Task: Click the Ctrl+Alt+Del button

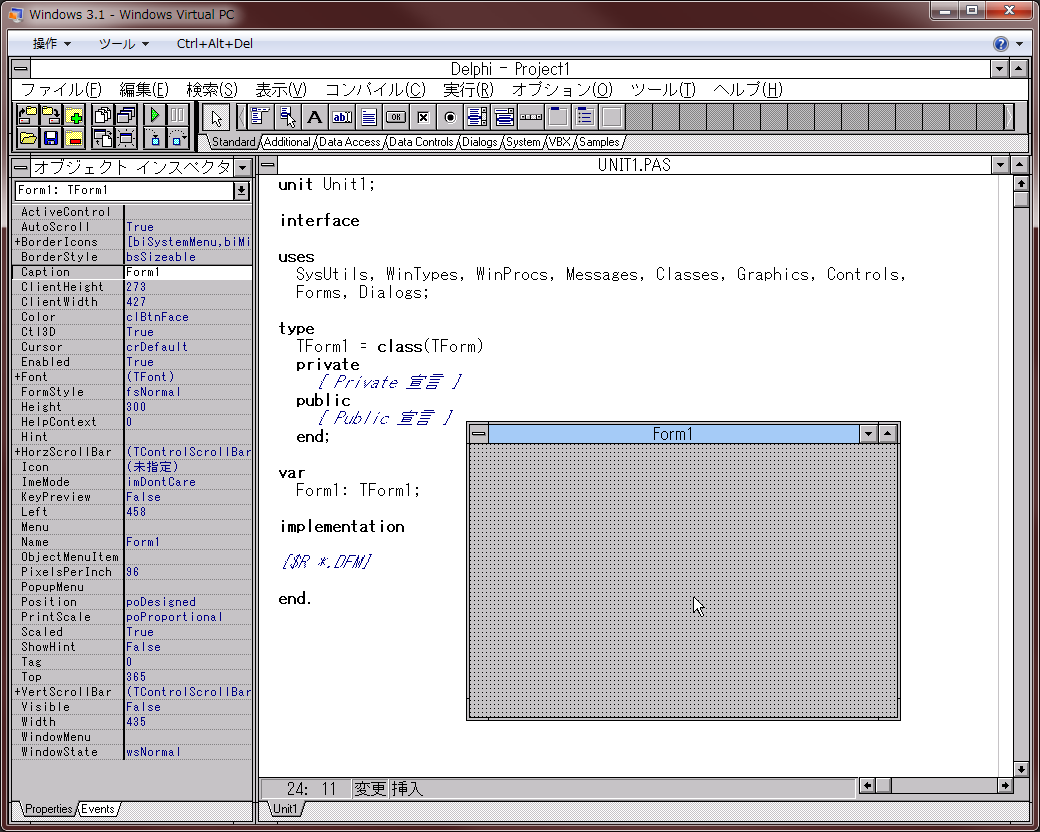Action: [x=214, y=44]
